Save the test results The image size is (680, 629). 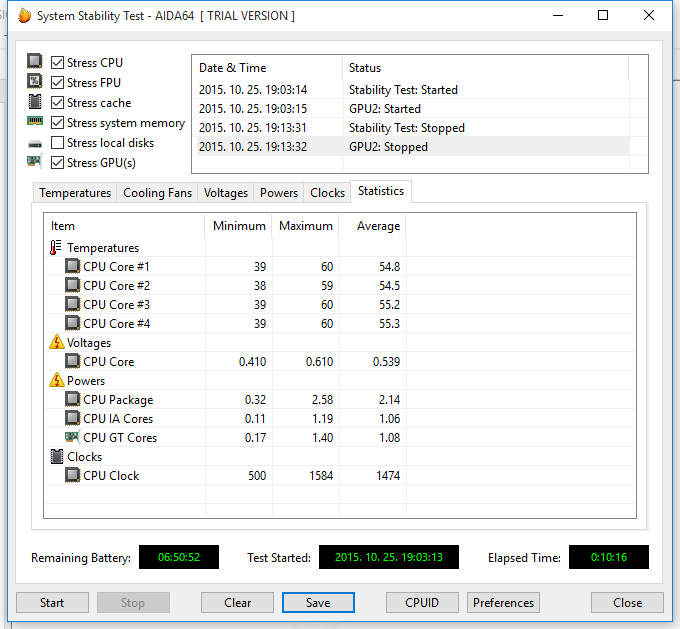click(318, 603)
